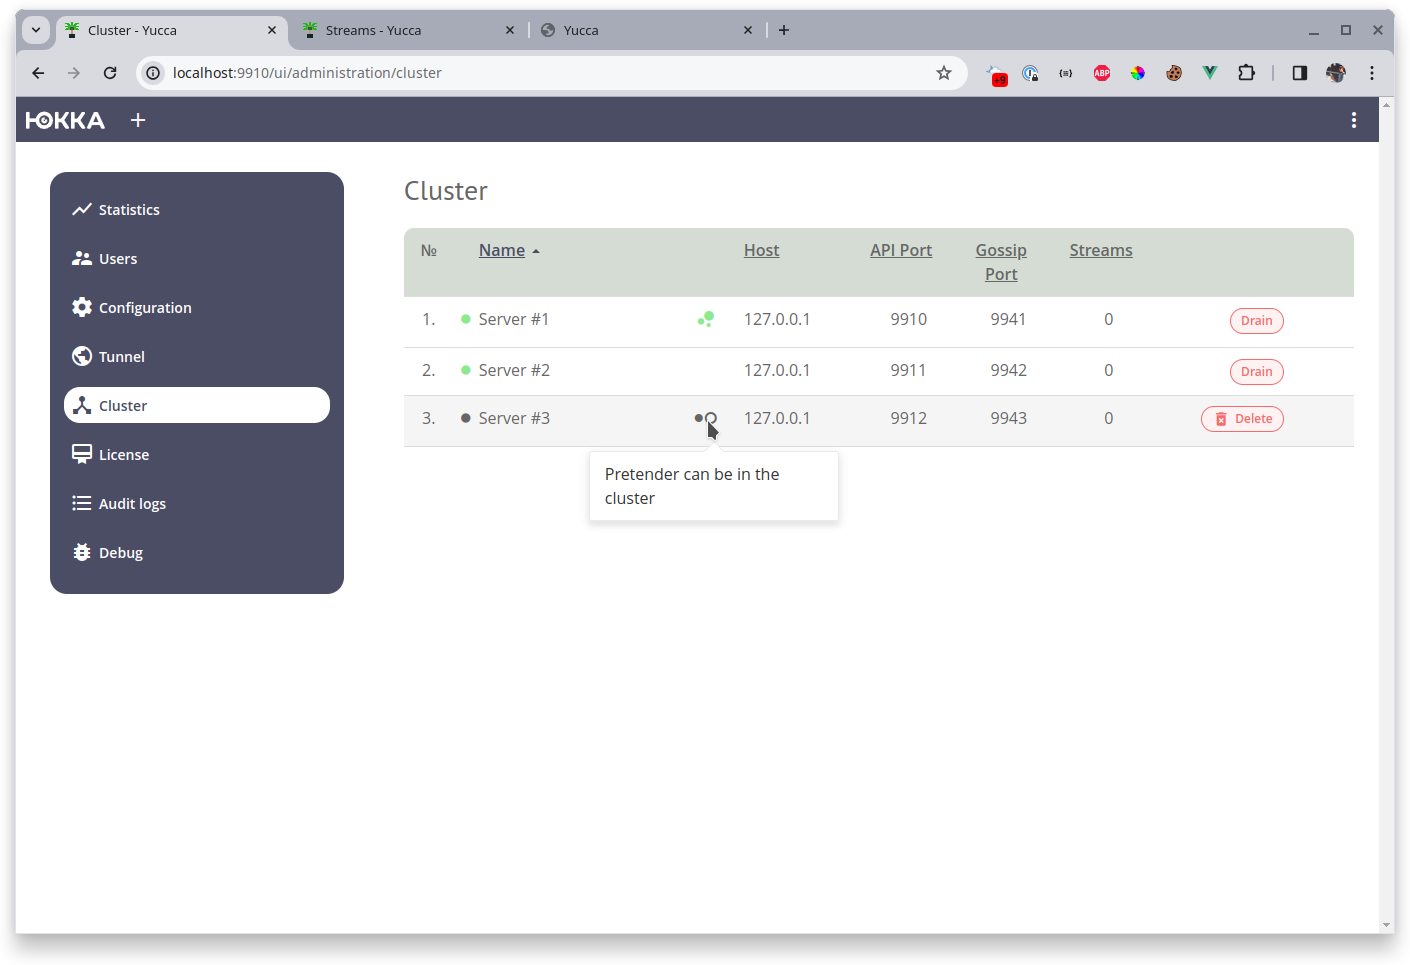Click API port value 9910

pos(909,319)
